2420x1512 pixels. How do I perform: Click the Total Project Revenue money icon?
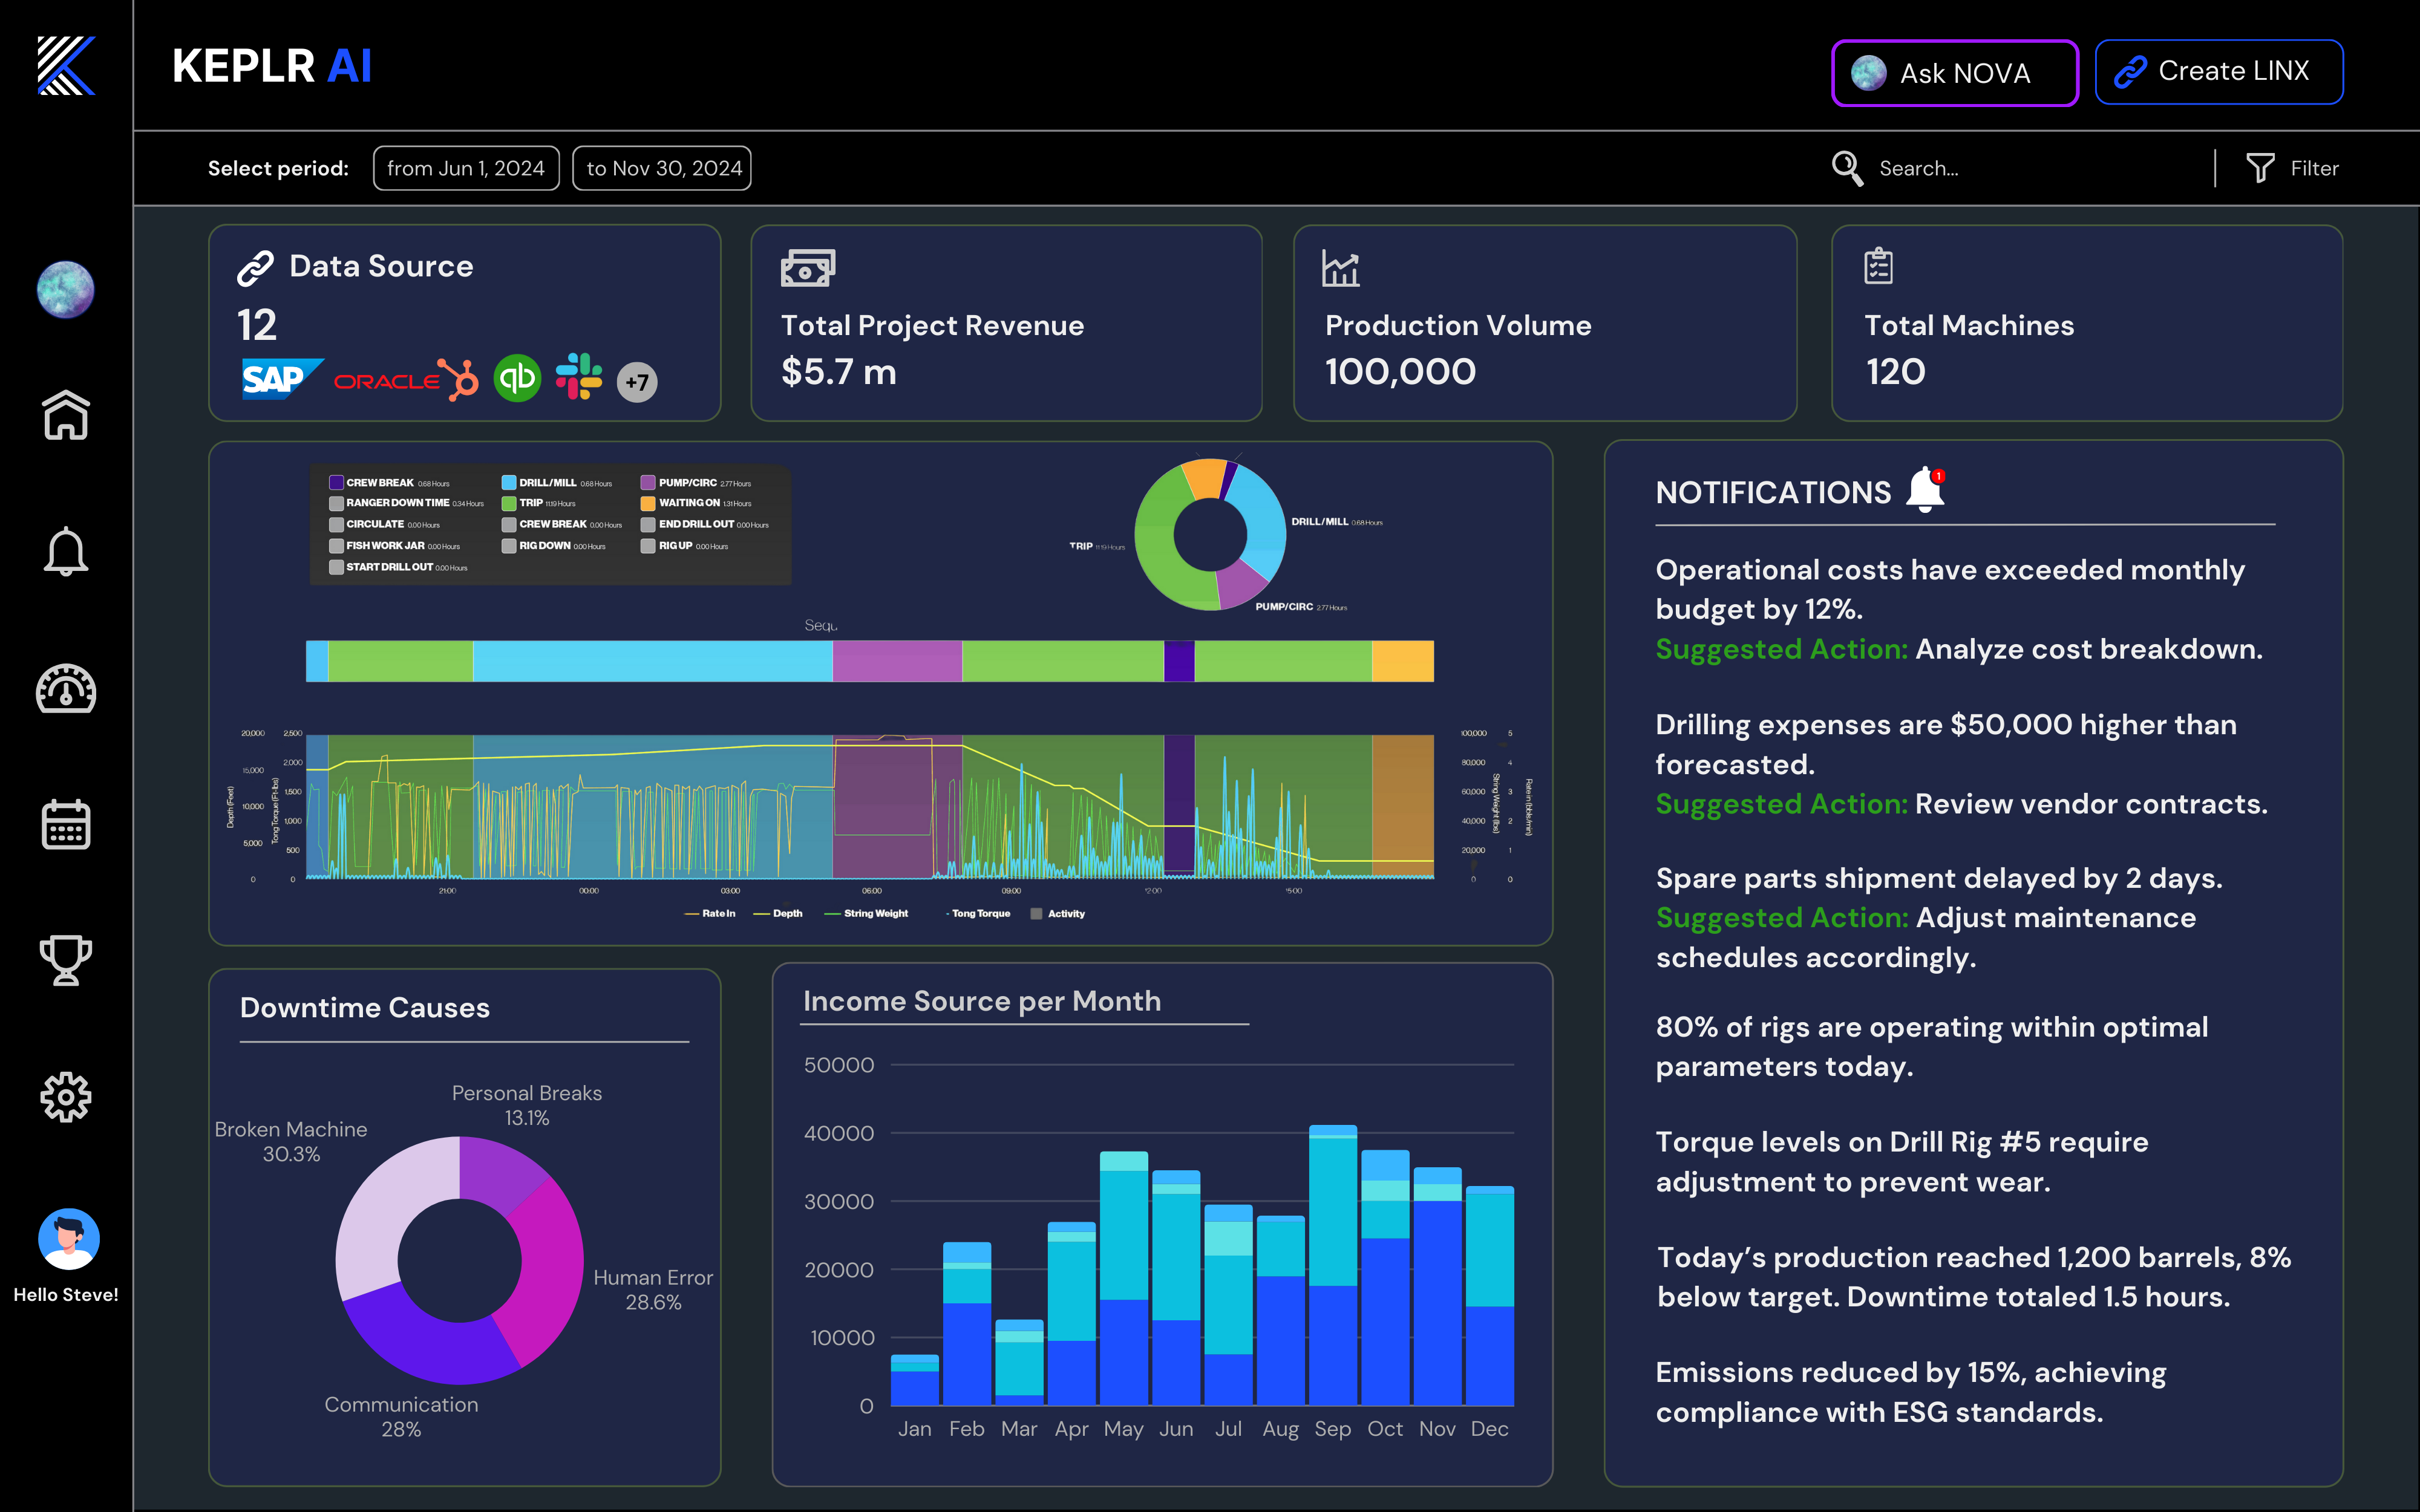pos(807,268)
